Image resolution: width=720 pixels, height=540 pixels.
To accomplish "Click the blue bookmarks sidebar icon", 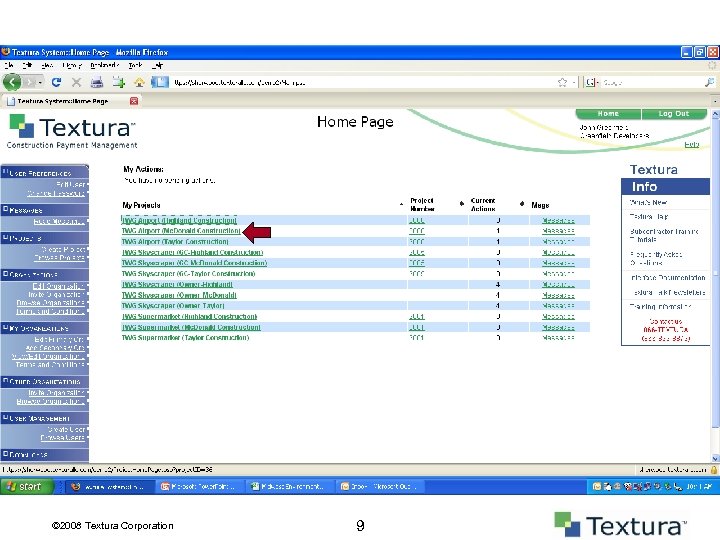I will [160, 82].
